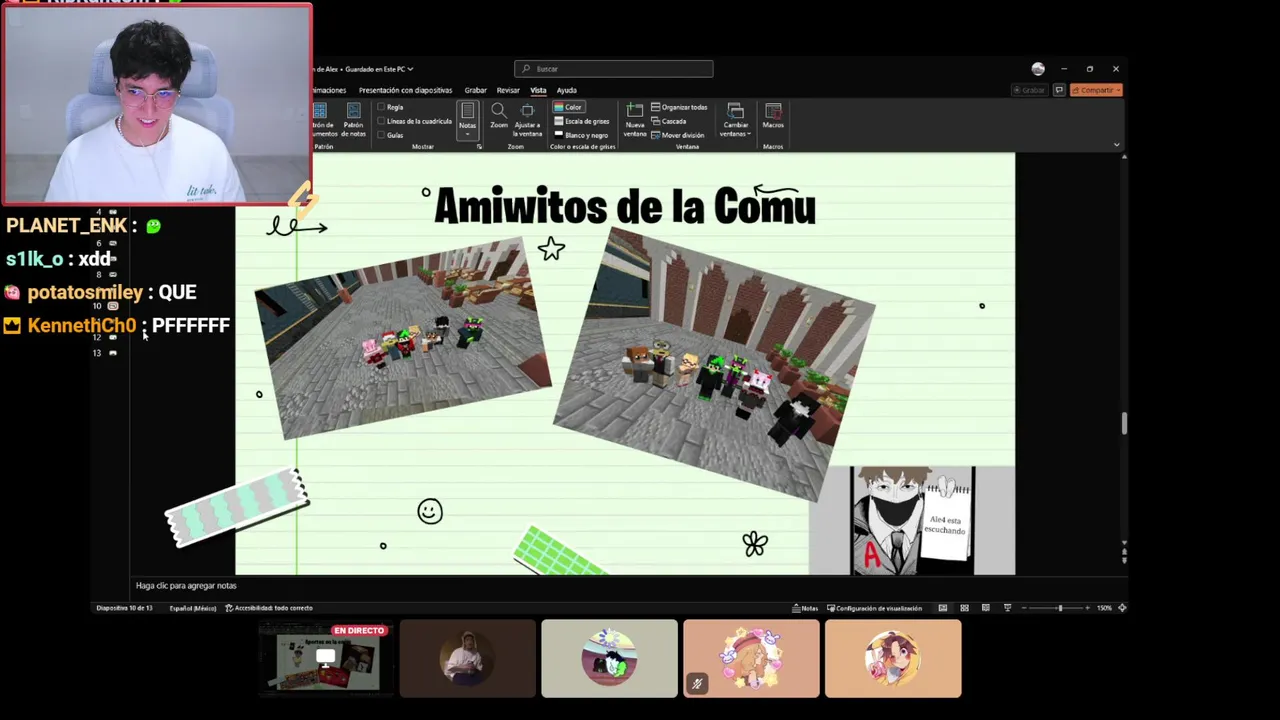
Task: Open Presentación con diapositivas tab
Action: [x=405, y=90]
